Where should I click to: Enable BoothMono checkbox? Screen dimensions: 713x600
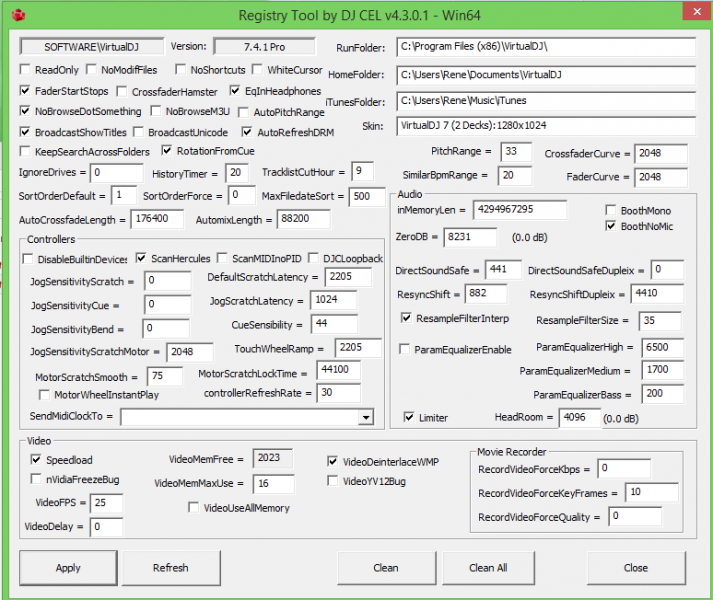(611, 210)
